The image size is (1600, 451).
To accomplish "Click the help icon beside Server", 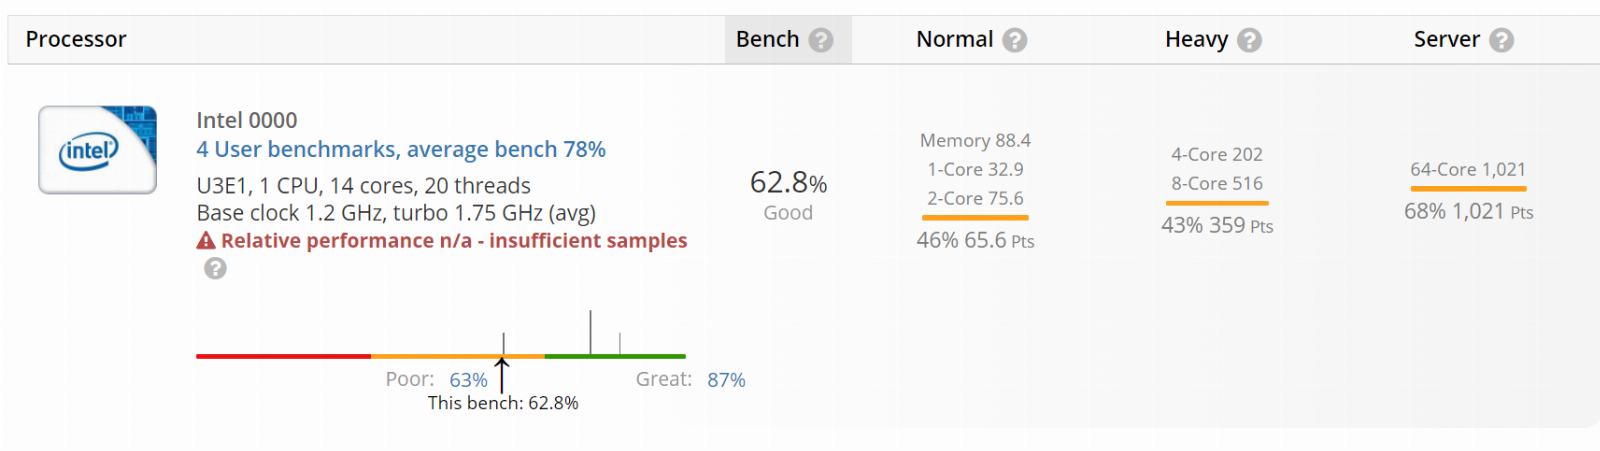I will (1501, 40).
